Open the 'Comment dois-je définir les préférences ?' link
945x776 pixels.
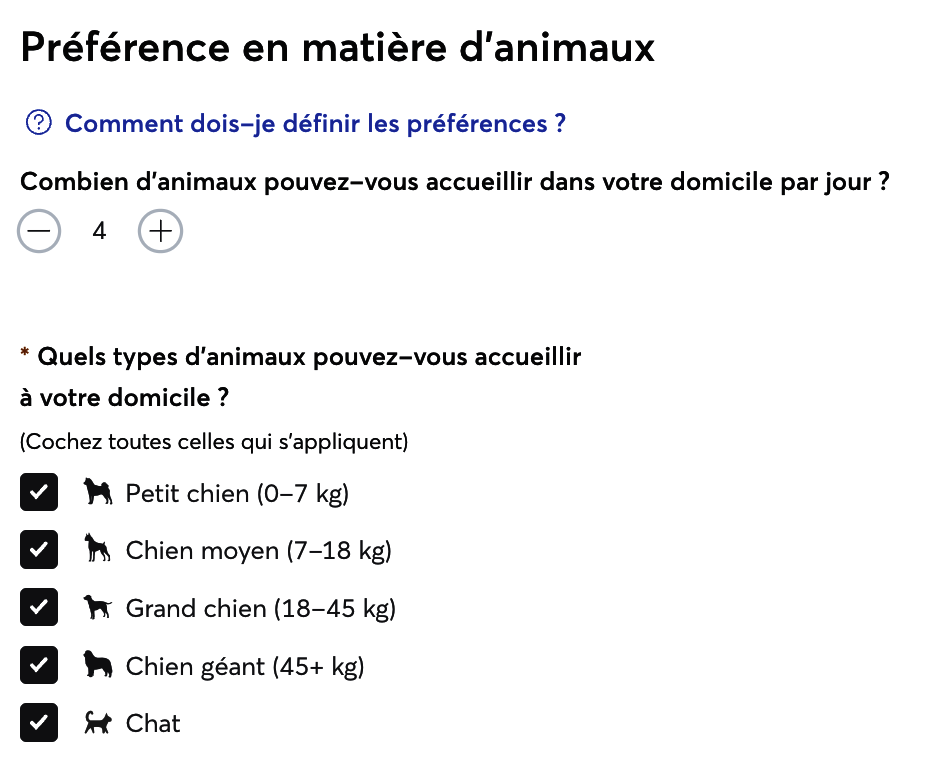315,124
